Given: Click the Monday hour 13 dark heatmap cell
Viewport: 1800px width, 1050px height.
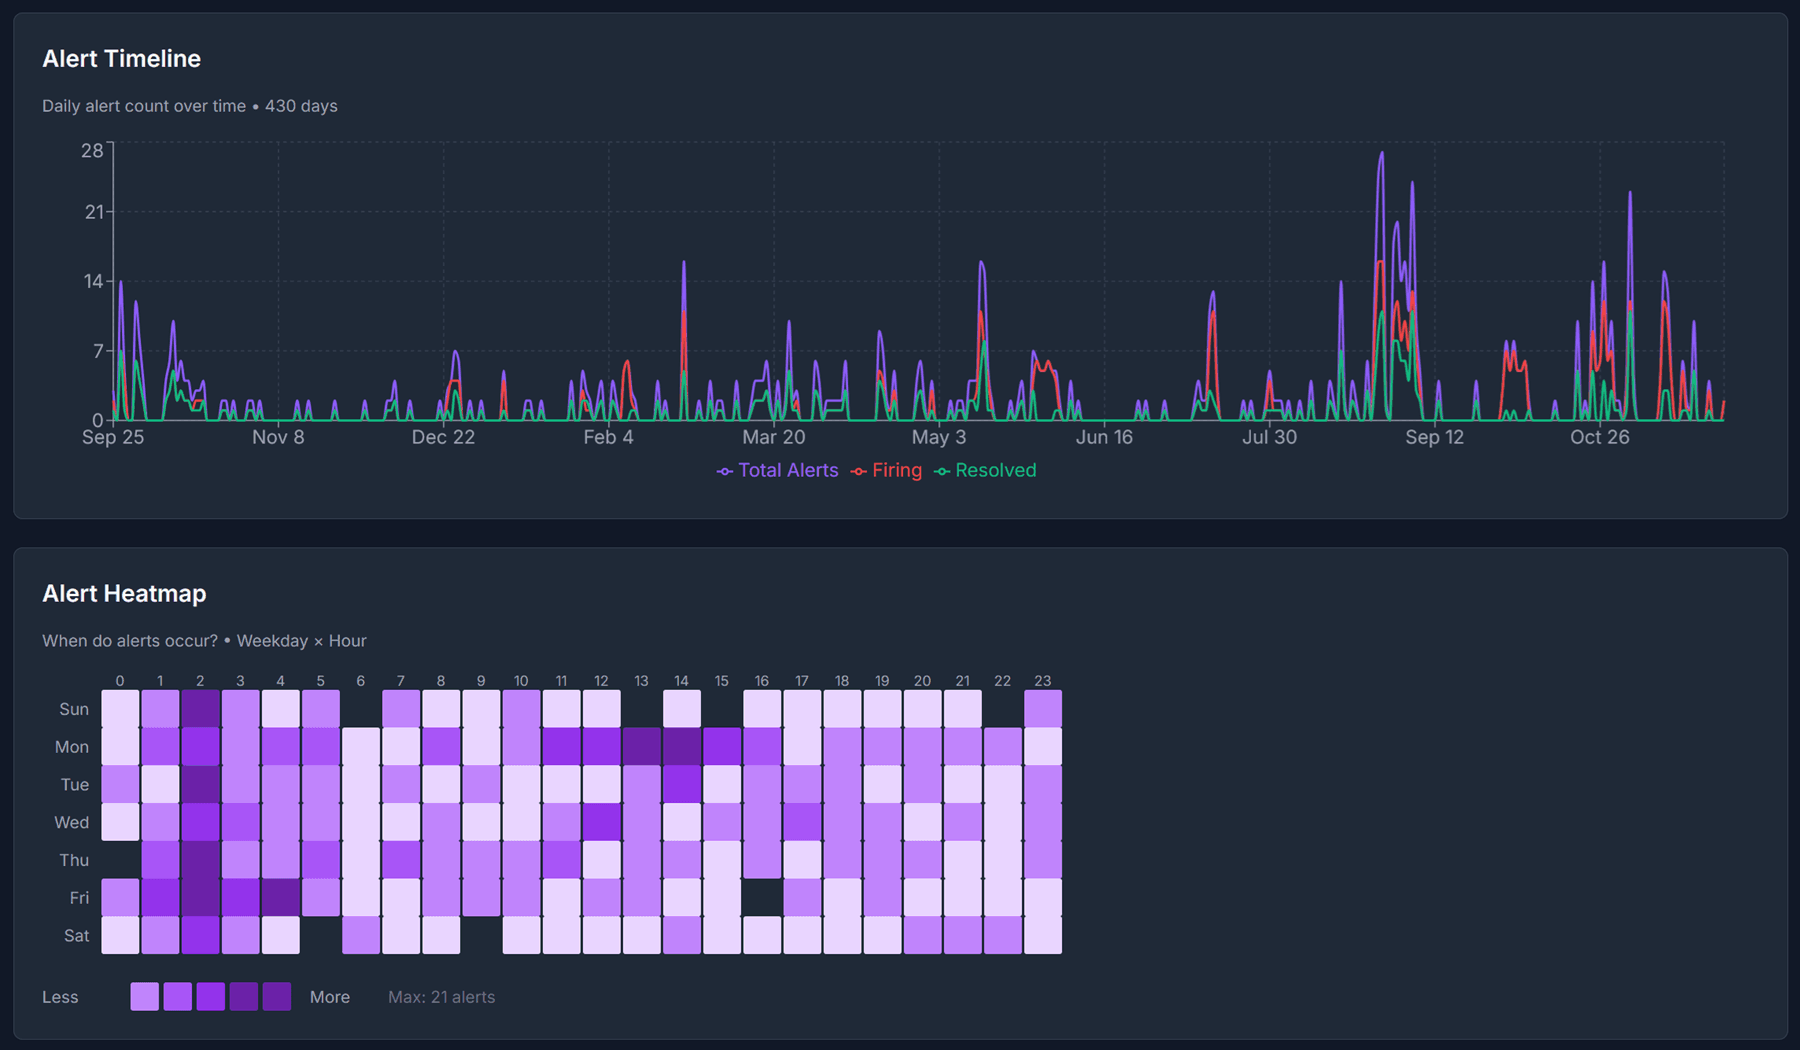Looking at the screenshot, I should [x=641, y=746].
